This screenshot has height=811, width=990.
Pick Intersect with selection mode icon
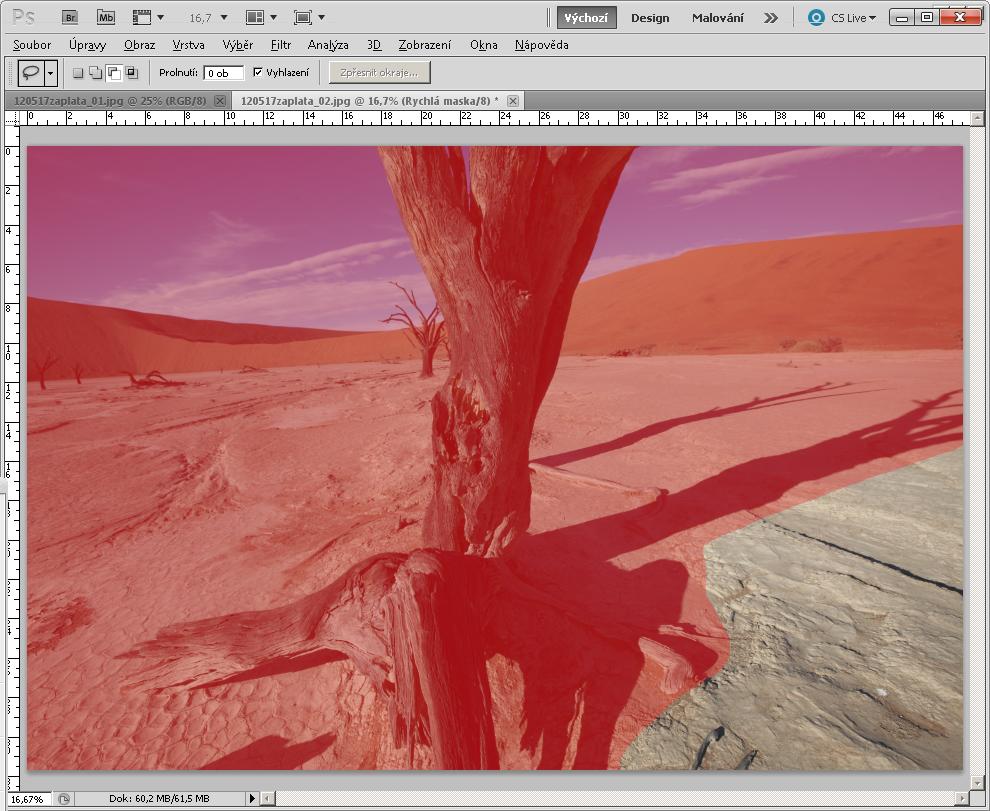tap(131, 73)
